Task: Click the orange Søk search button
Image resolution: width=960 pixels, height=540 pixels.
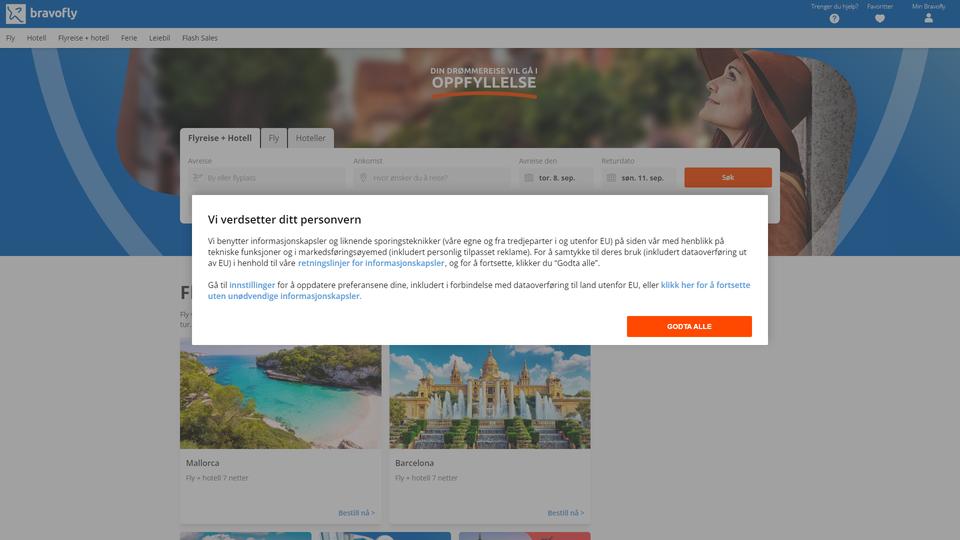Action: (728, 178)
